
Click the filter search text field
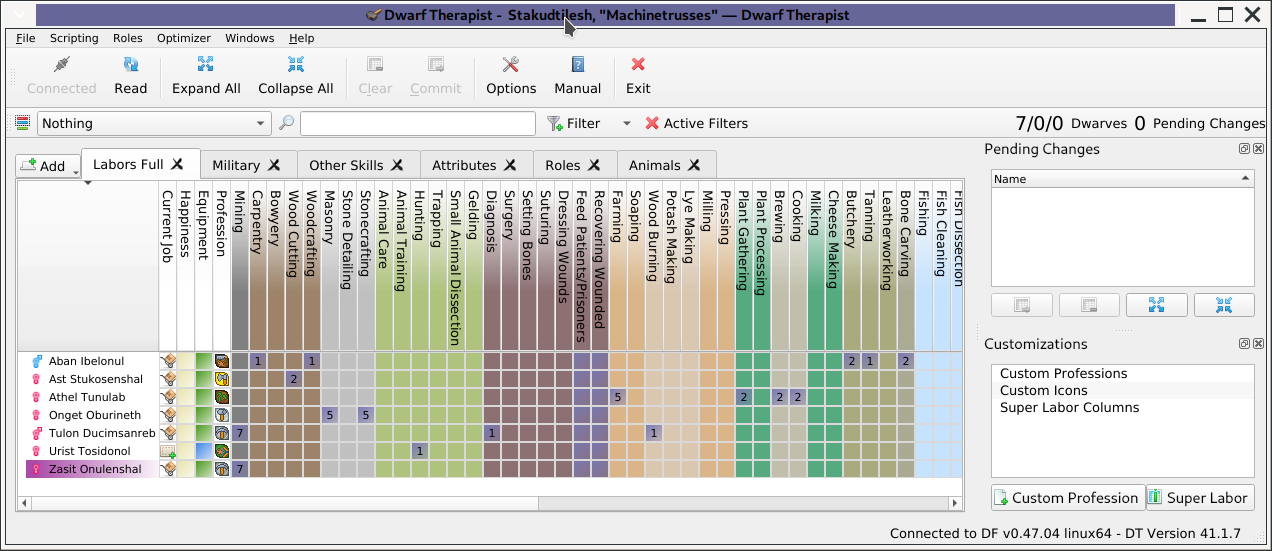pyautogui.click(x=417, y=123)
